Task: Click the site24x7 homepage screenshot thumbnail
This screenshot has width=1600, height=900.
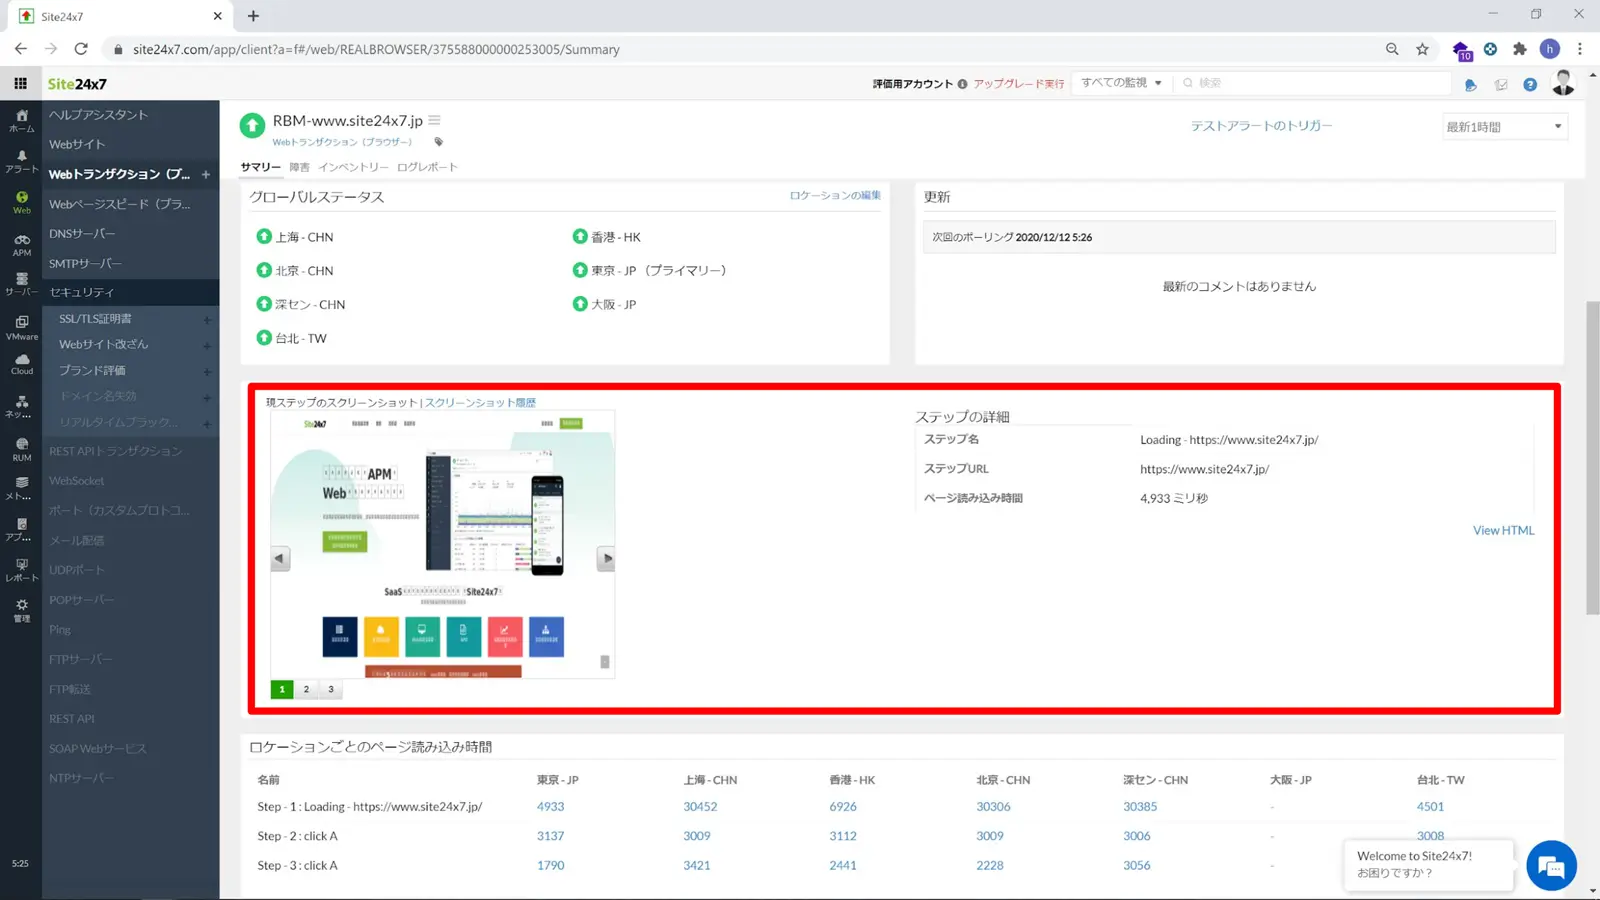Action: tap(442, 545)
